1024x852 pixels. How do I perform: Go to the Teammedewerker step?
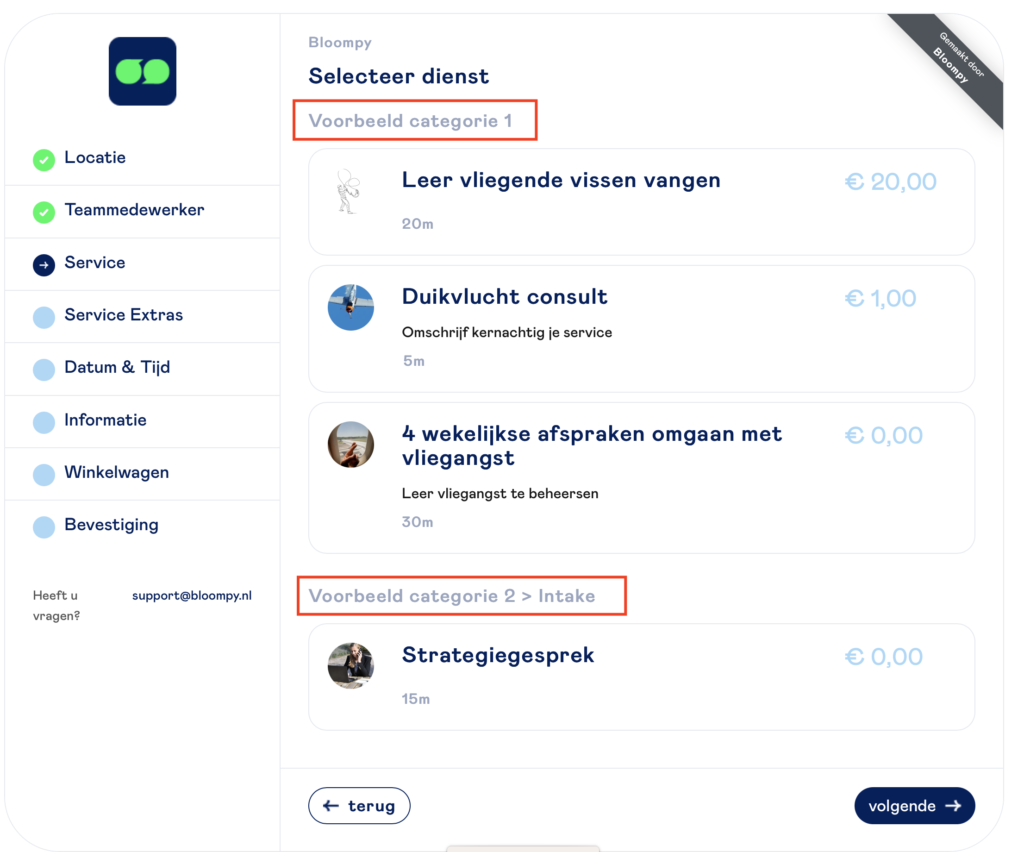pyautogui.click(x=134, y=210)
